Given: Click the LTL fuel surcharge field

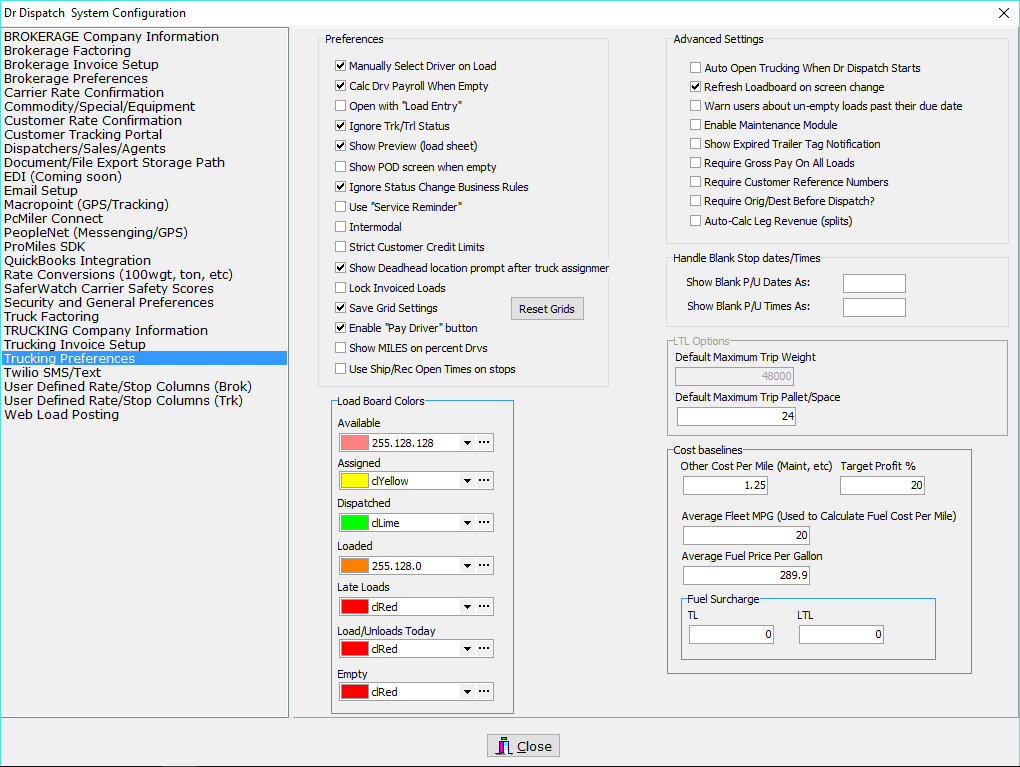Looking at the screenshot, I should [x=841, y=634].
